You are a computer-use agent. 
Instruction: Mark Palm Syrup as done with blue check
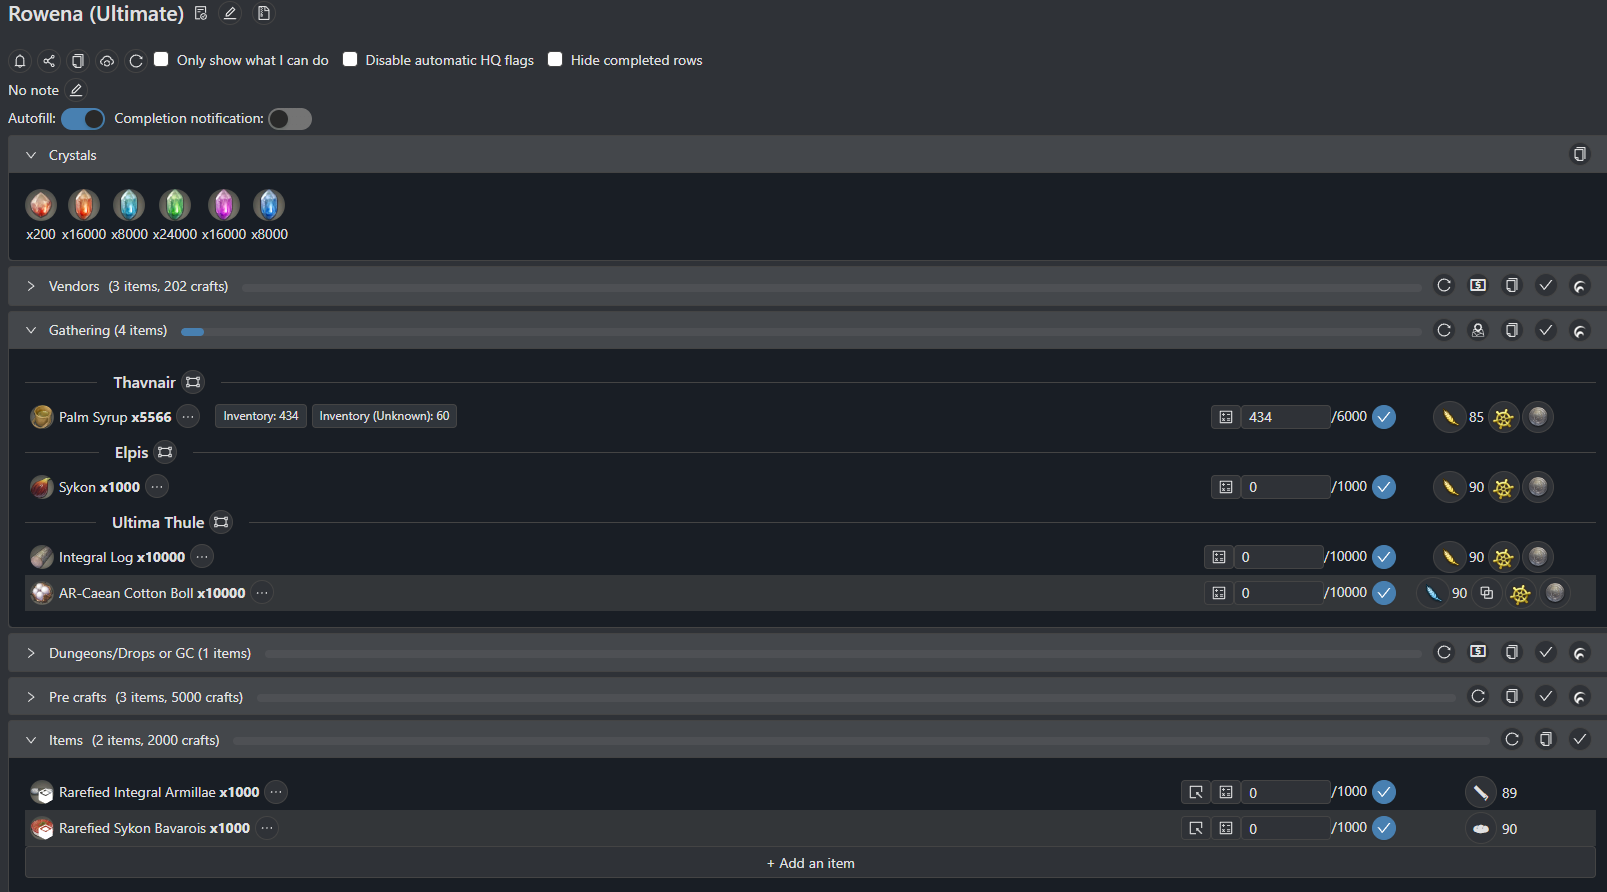(1384, 417)
